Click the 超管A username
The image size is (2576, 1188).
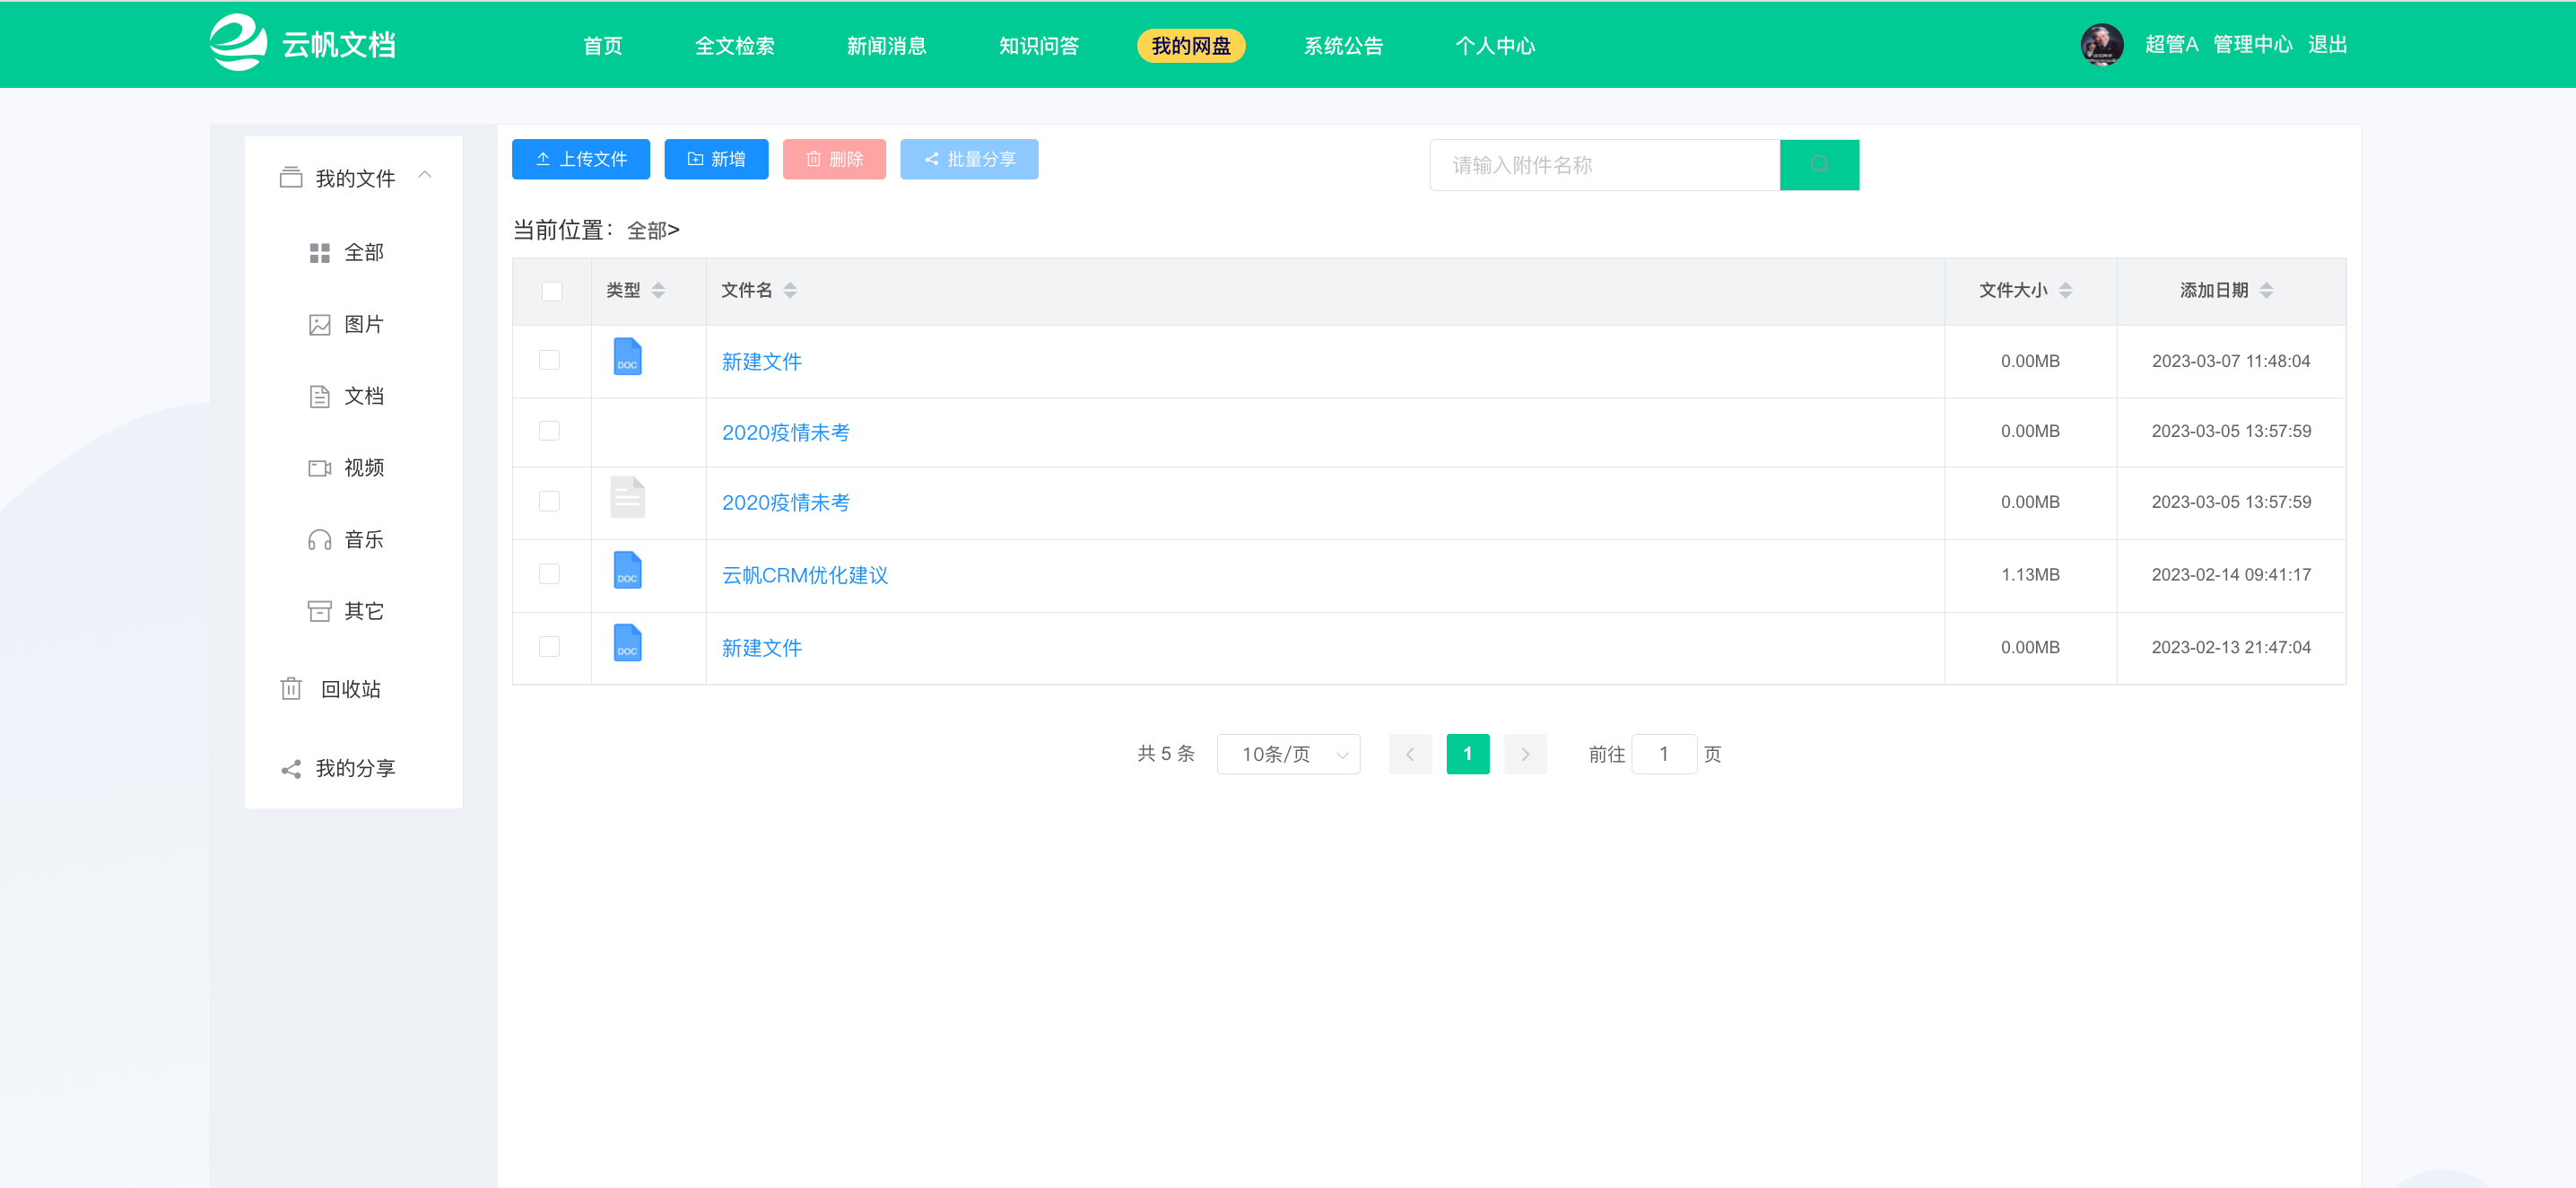click(x=2171, y=45)
